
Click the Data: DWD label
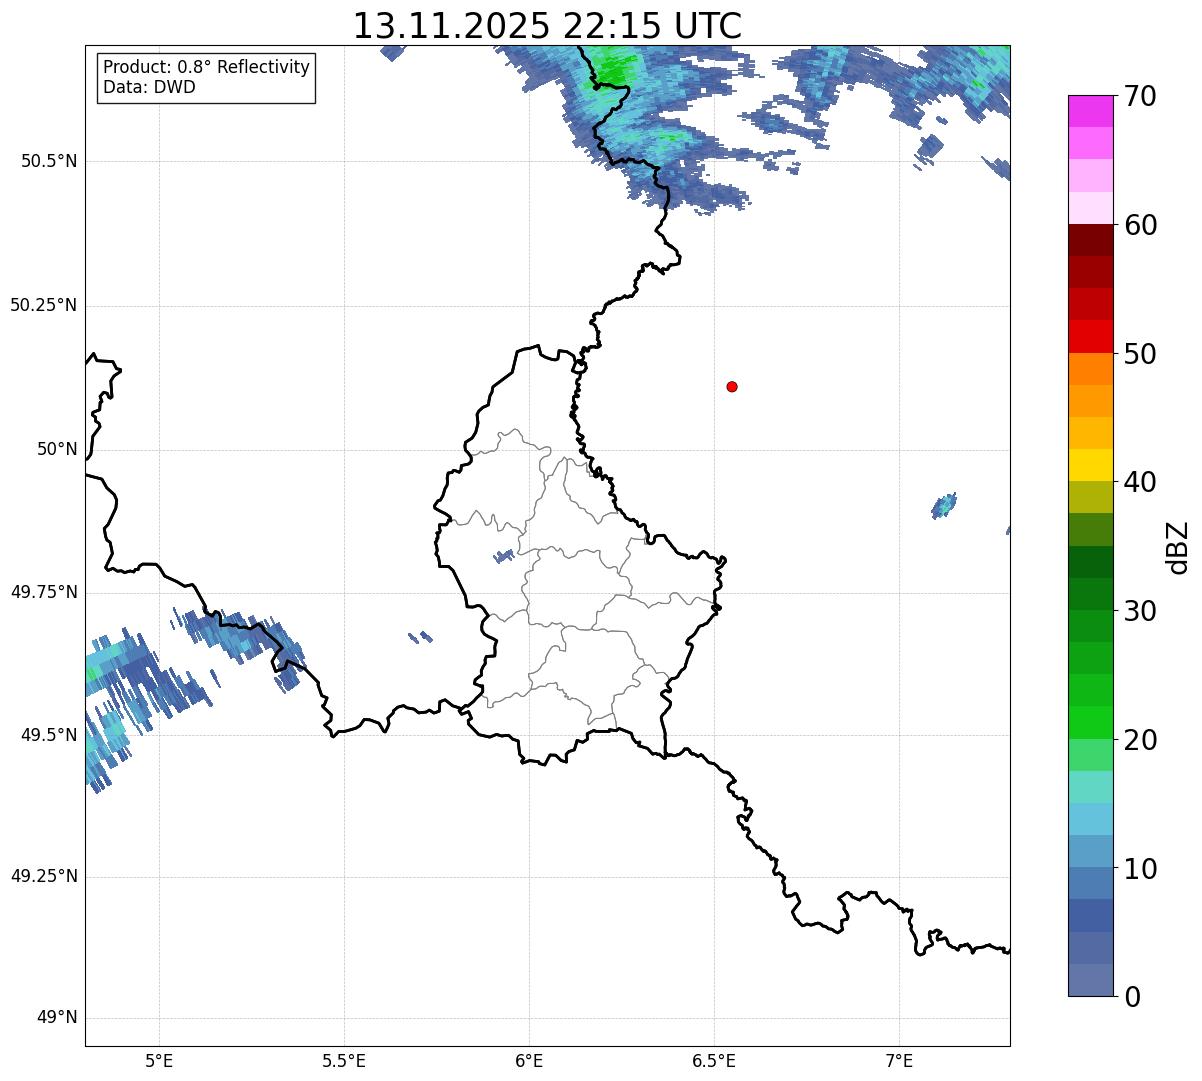[150, 87]
